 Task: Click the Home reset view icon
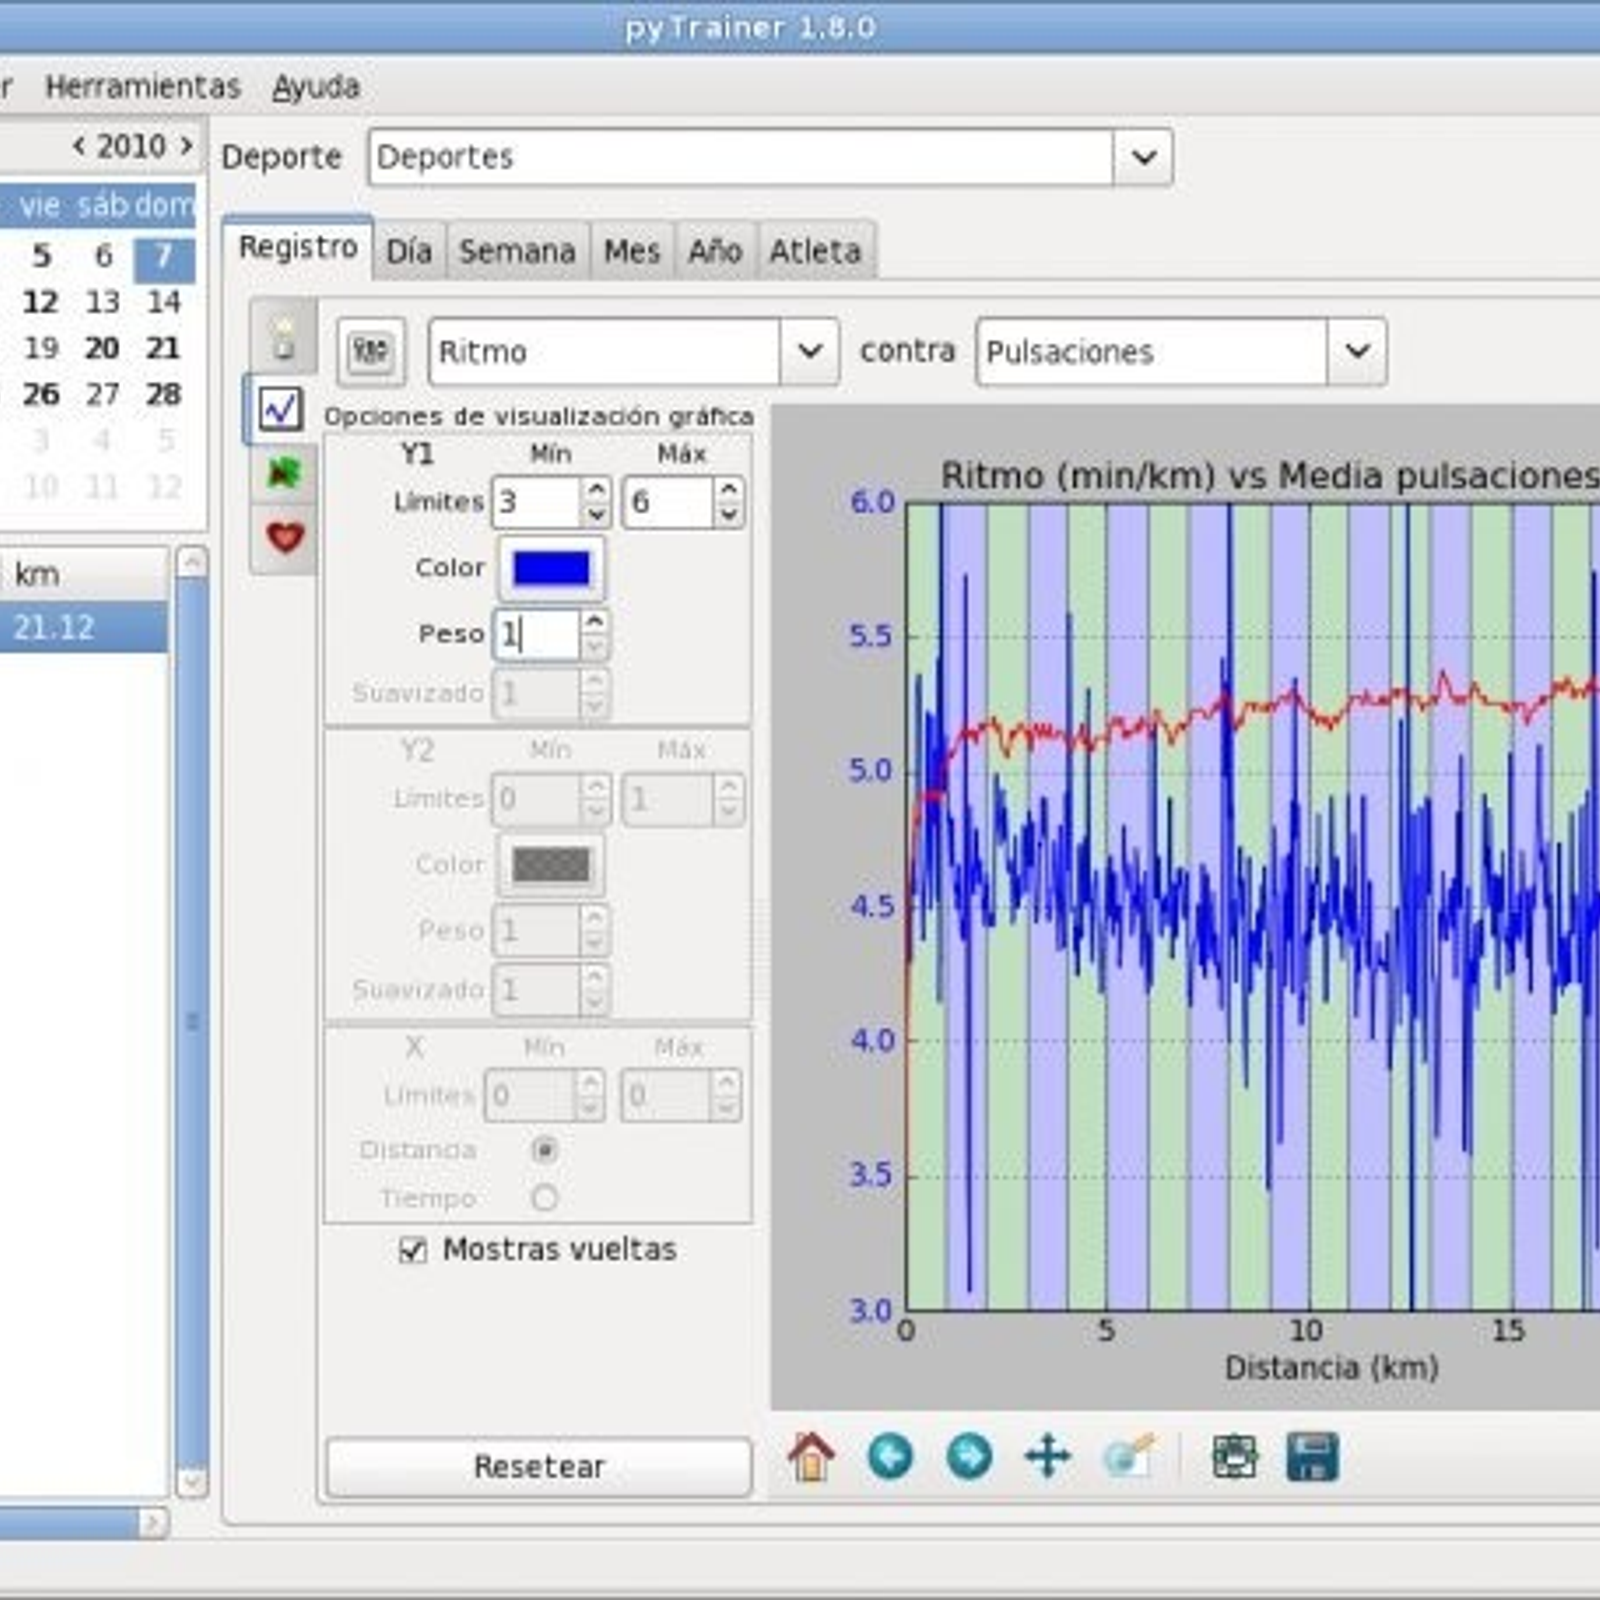coord(810,1456)
